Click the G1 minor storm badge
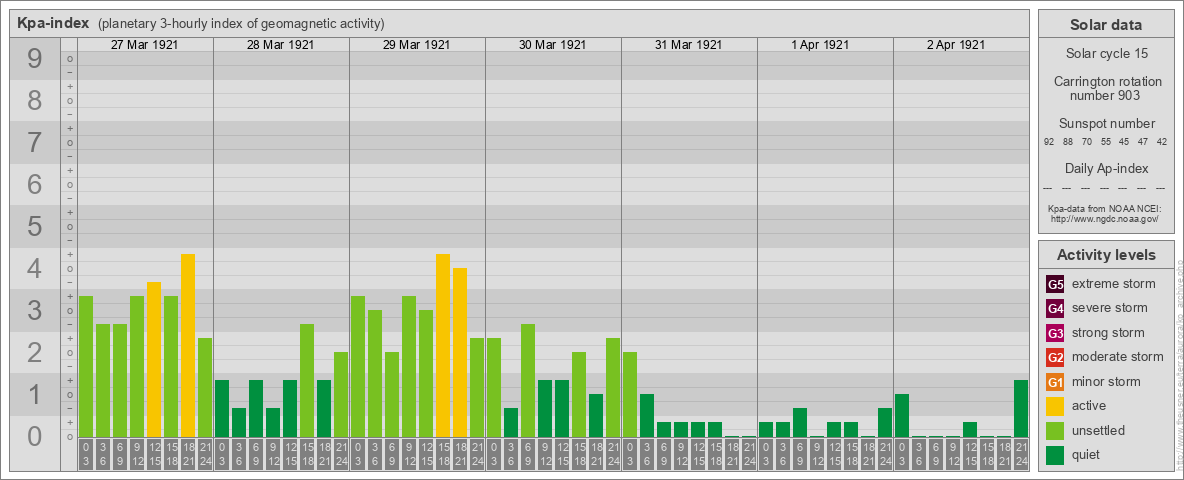The image size is (1184, 480). (1055, 382)
